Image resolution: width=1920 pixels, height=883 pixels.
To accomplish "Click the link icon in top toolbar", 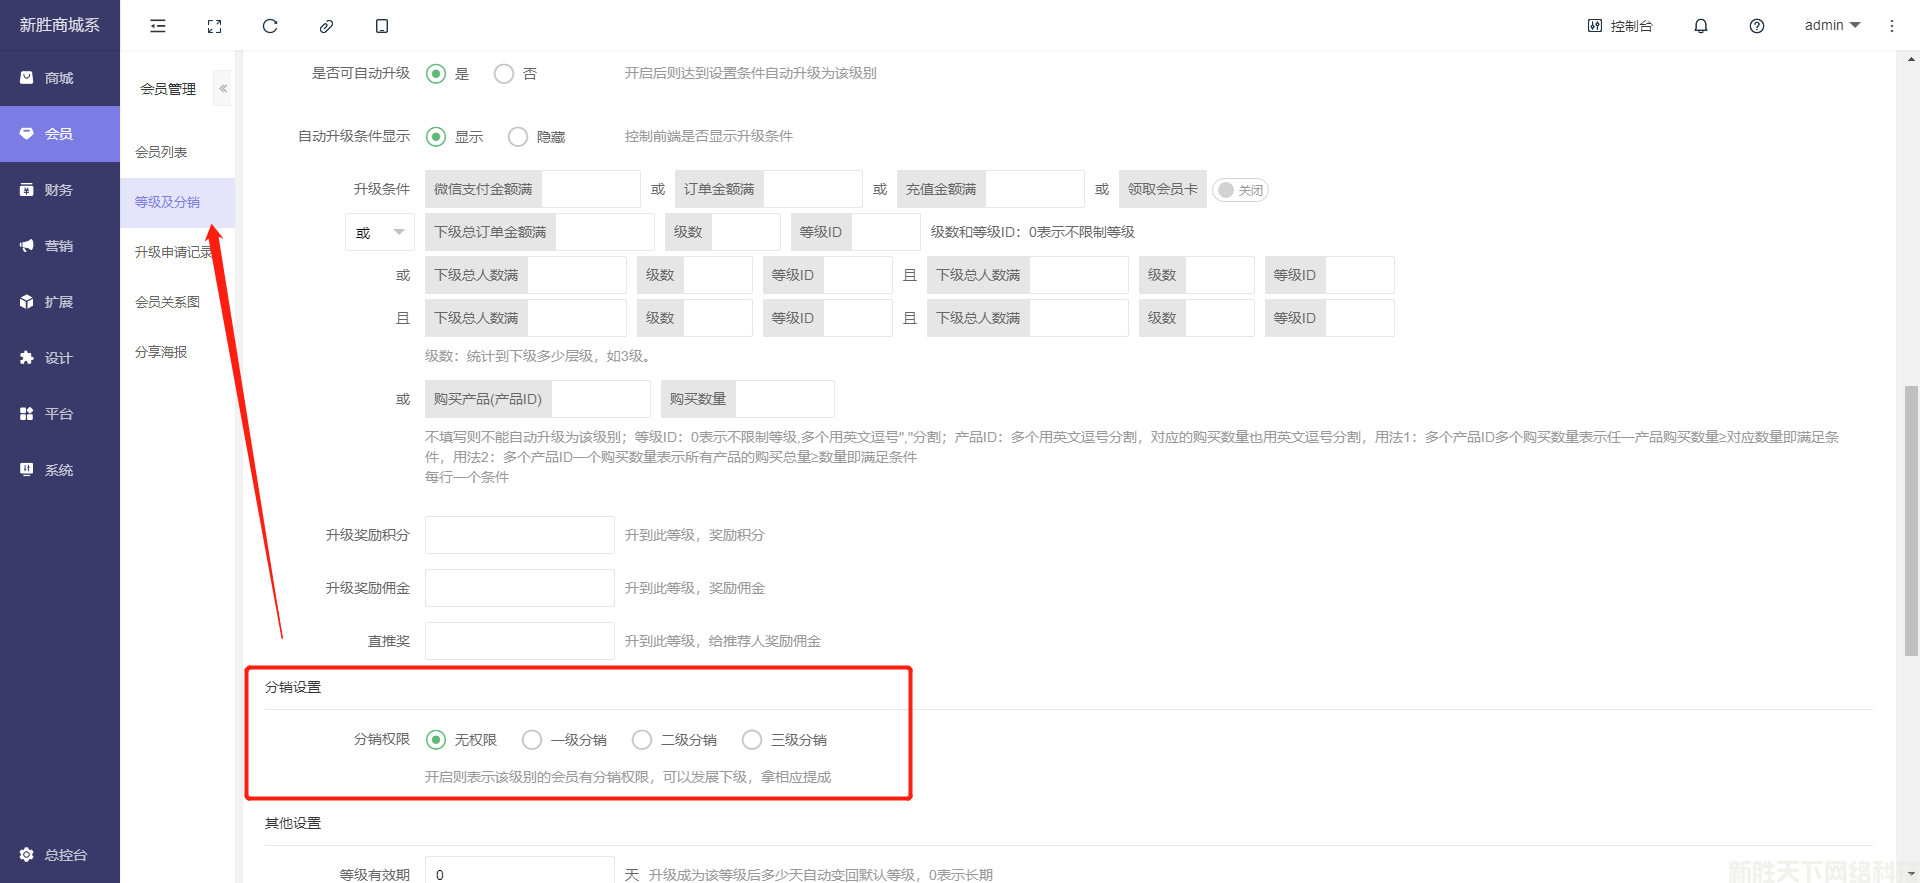I will point(326,26).
